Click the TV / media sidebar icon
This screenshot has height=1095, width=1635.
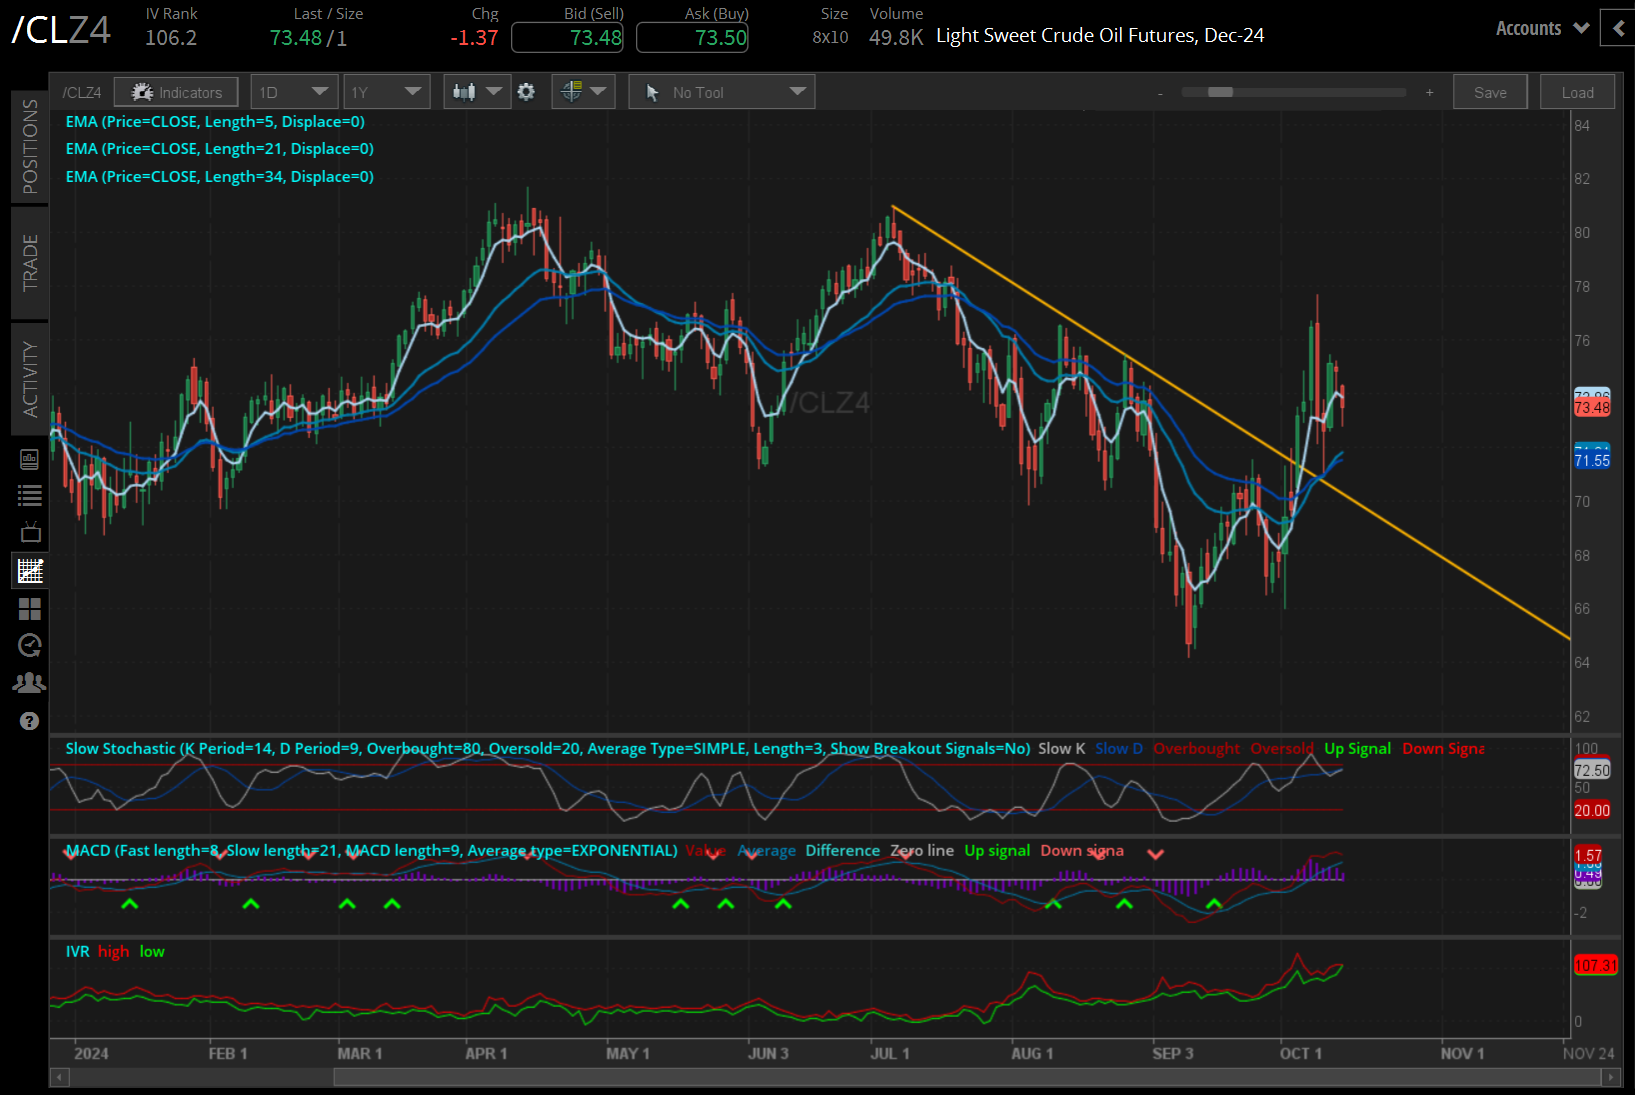point(29,531)
